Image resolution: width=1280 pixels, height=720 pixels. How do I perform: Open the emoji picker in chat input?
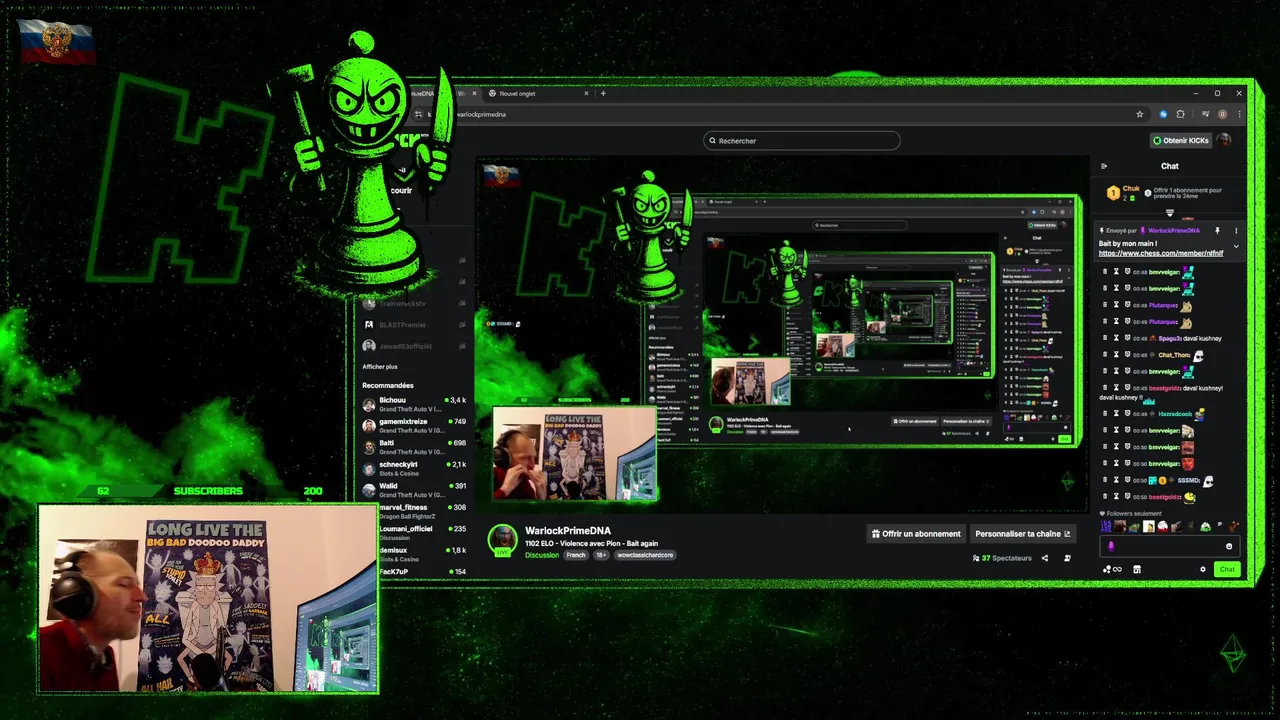pyautogui.click(x=1229, y=546)
